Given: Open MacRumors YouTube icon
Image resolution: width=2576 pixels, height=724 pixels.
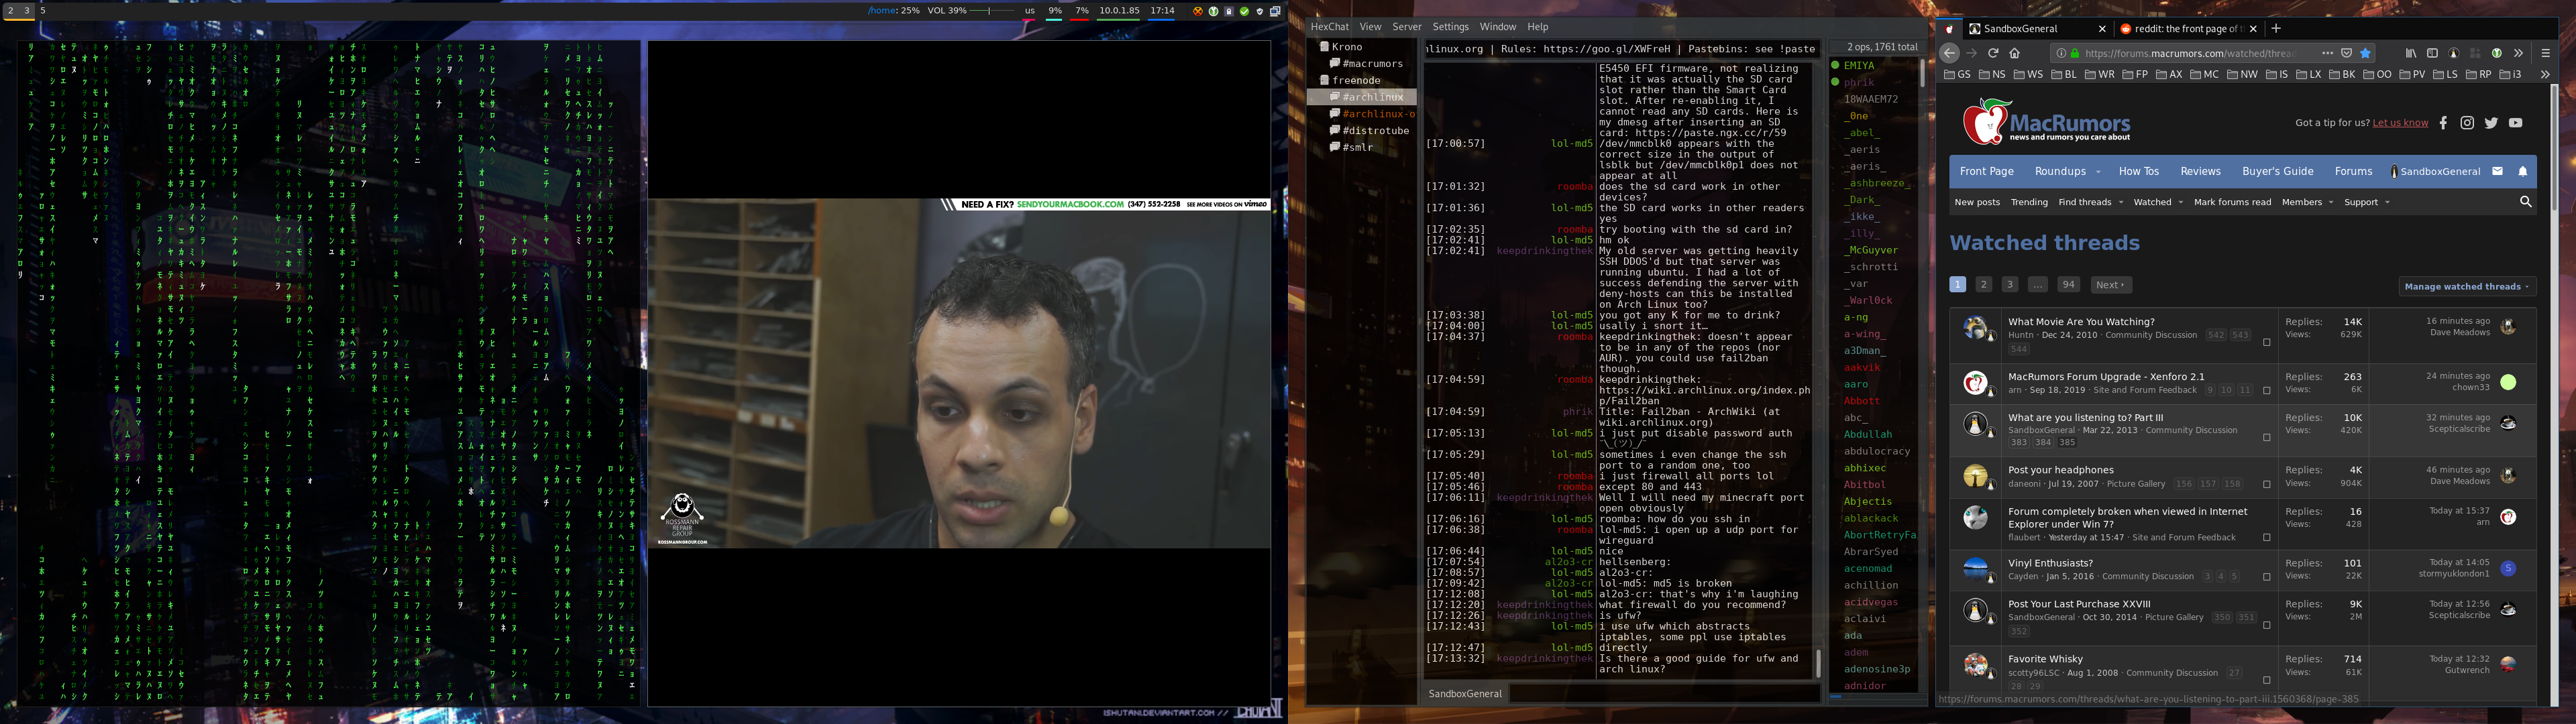Looking at the screenshot, I should pos(2515,123).
